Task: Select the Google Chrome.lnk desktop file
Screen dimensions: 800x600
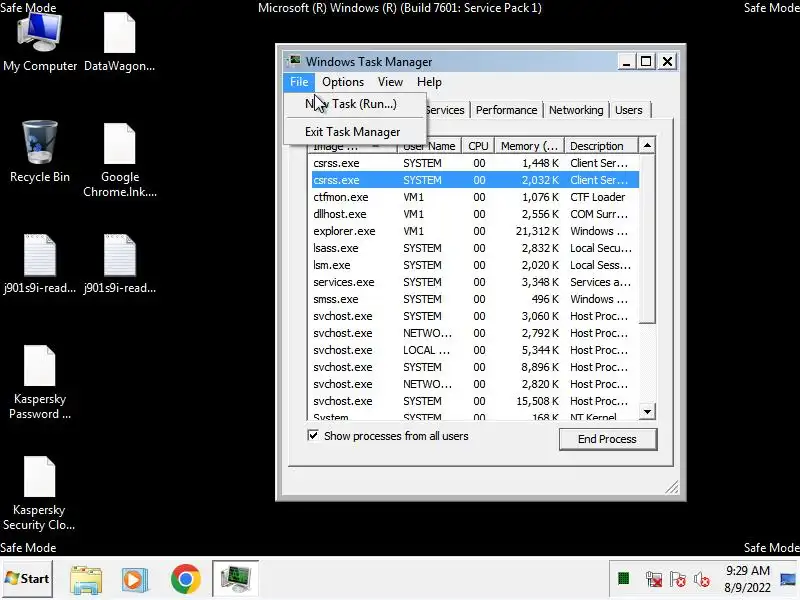Action: (x=120, y=160)
